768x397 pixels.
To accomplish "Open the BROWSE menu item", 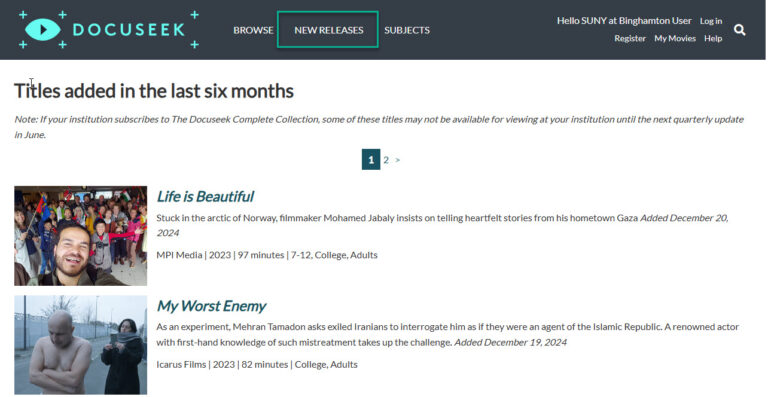I will [253, 30].
